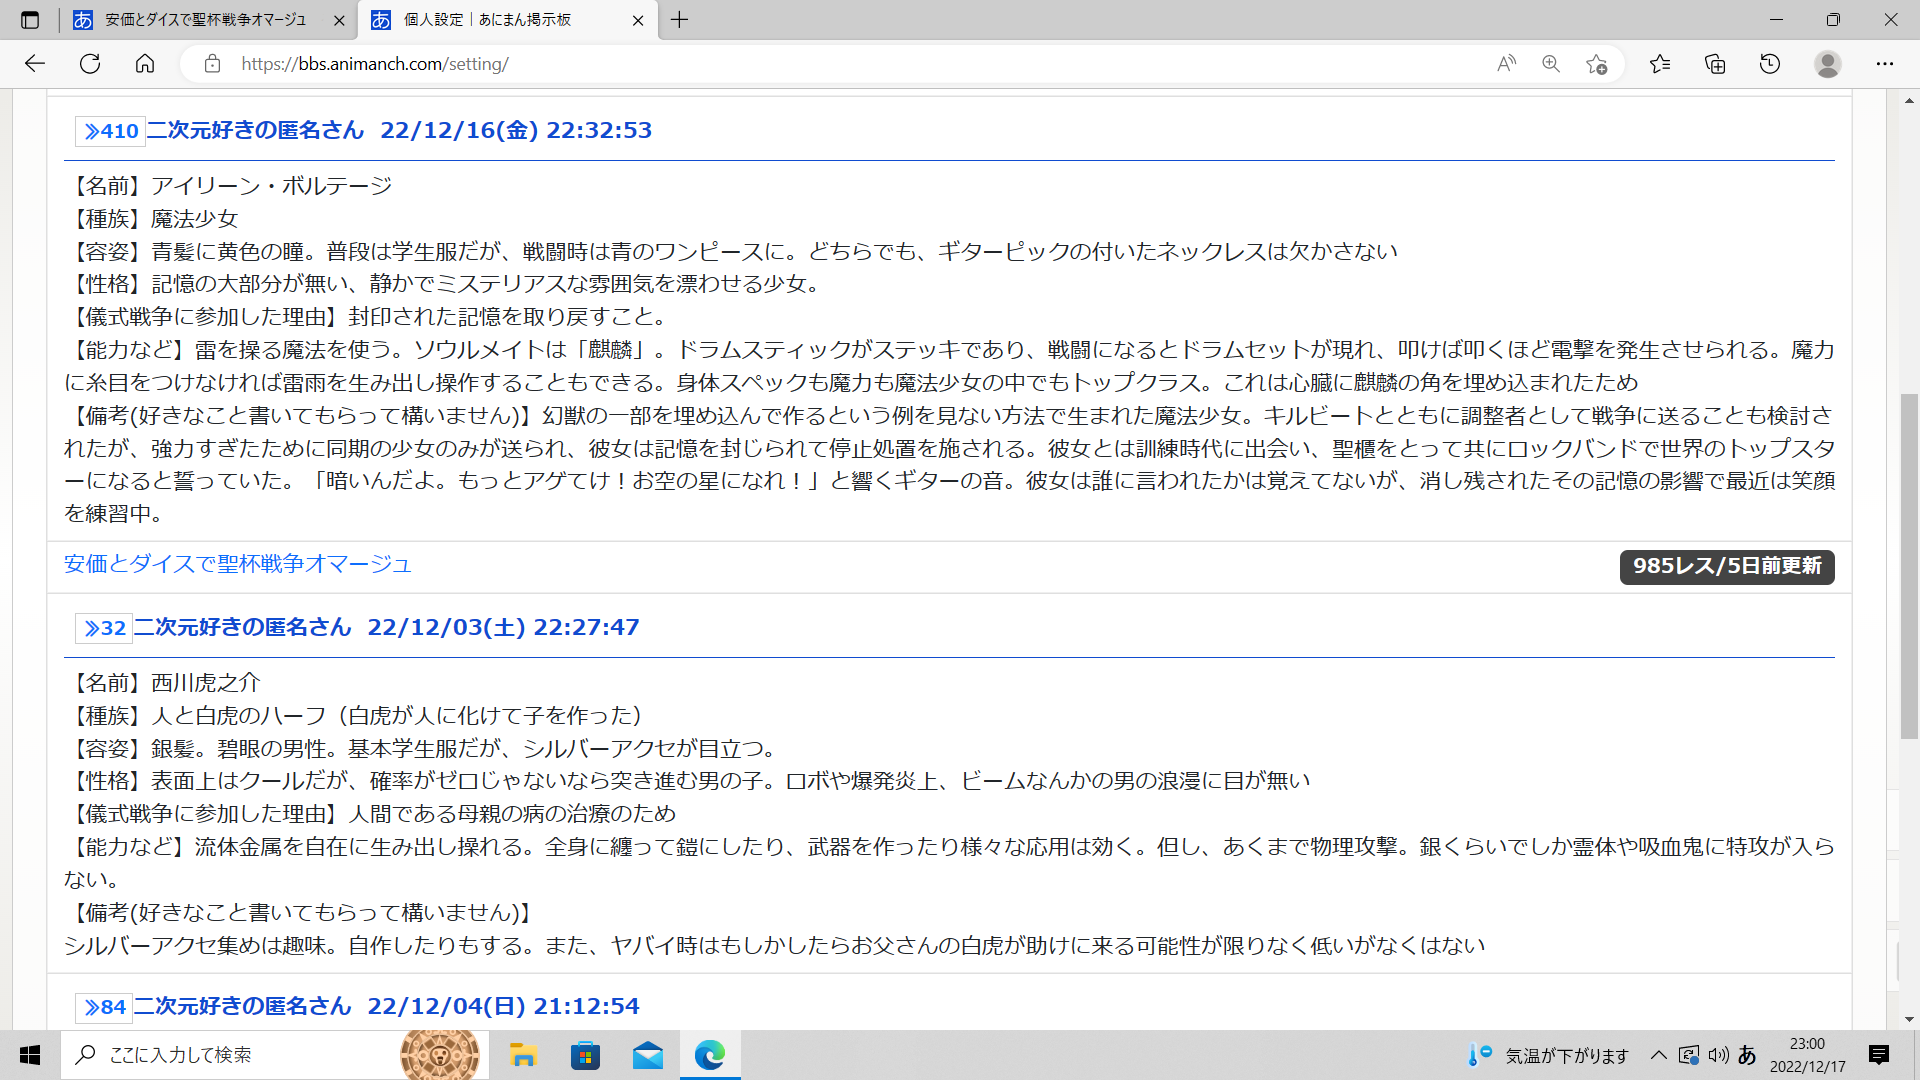This screenshot has width=1920, height=1080.
Task: Open the tab actions menu
Action: [30, 20]
